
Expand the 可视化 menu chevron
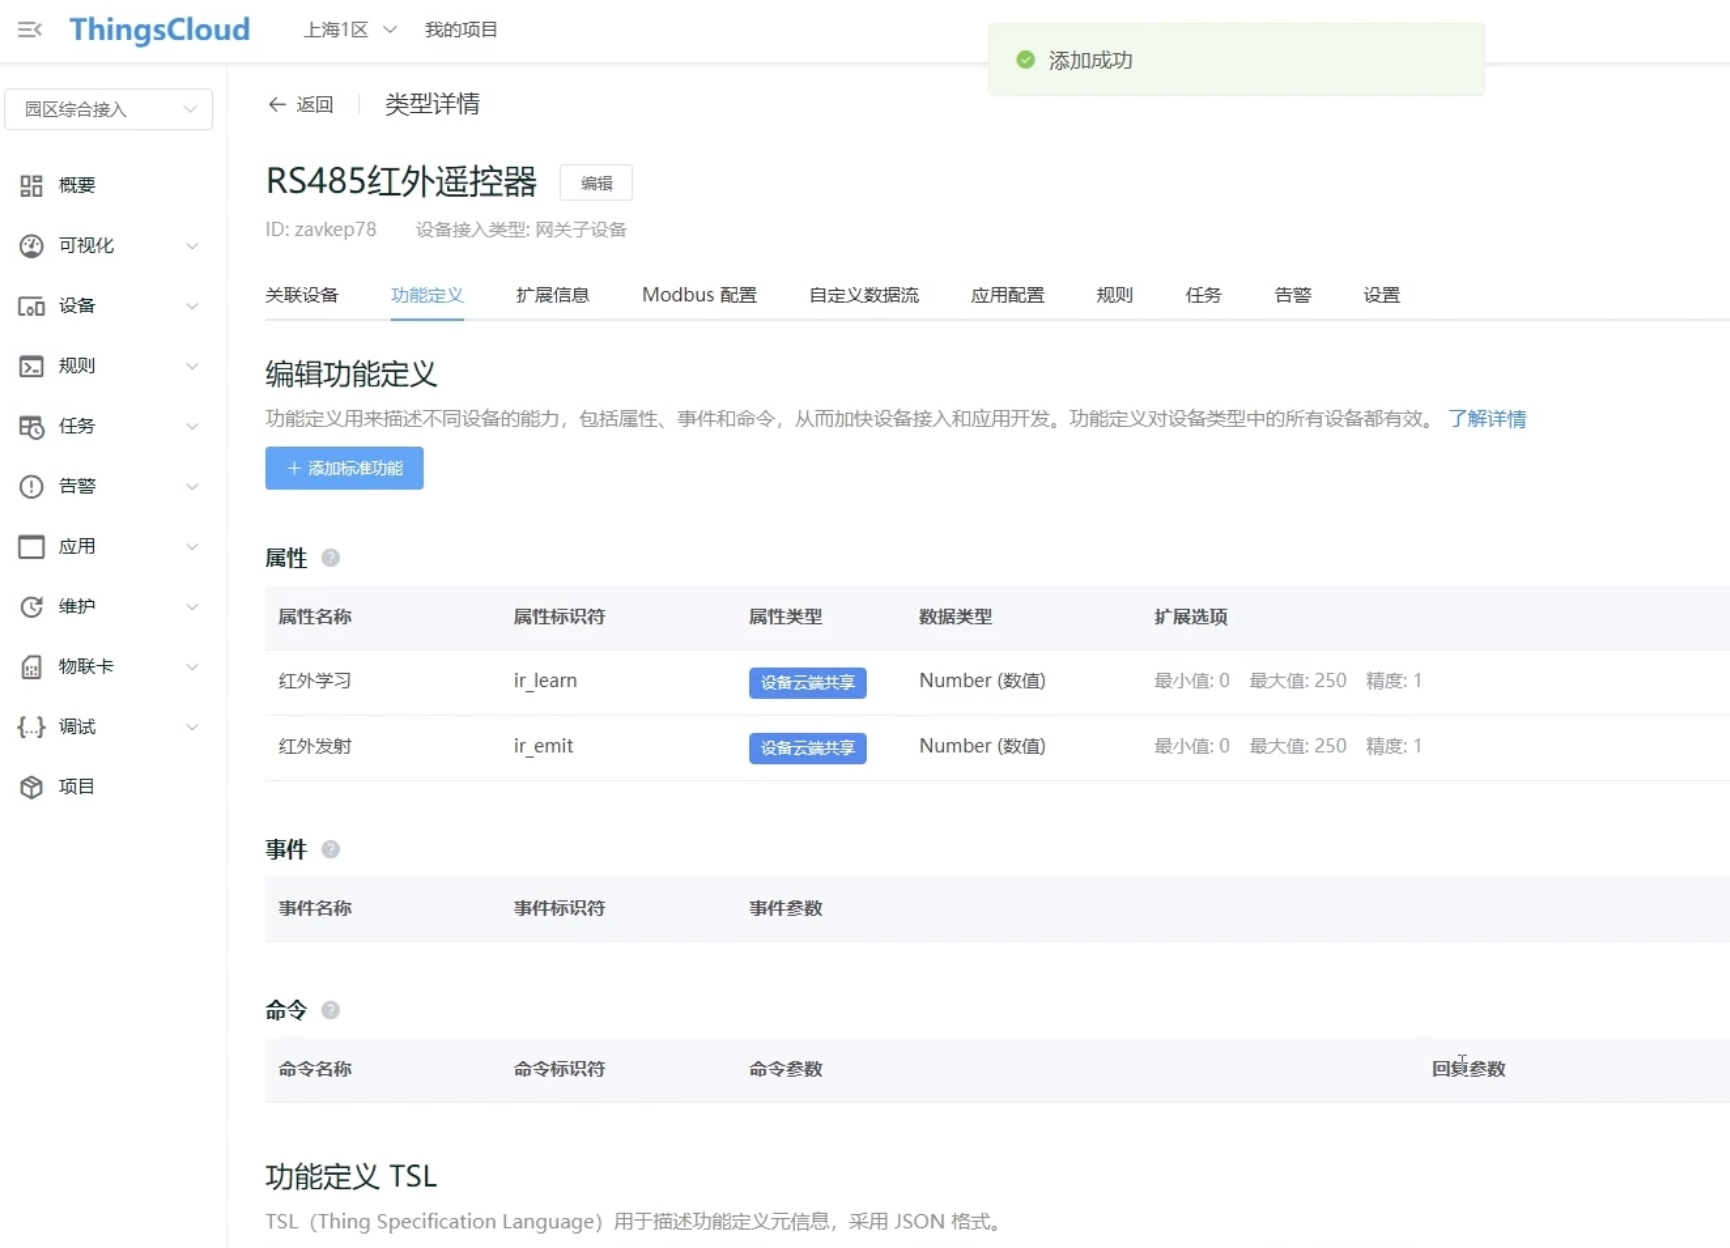192,246
